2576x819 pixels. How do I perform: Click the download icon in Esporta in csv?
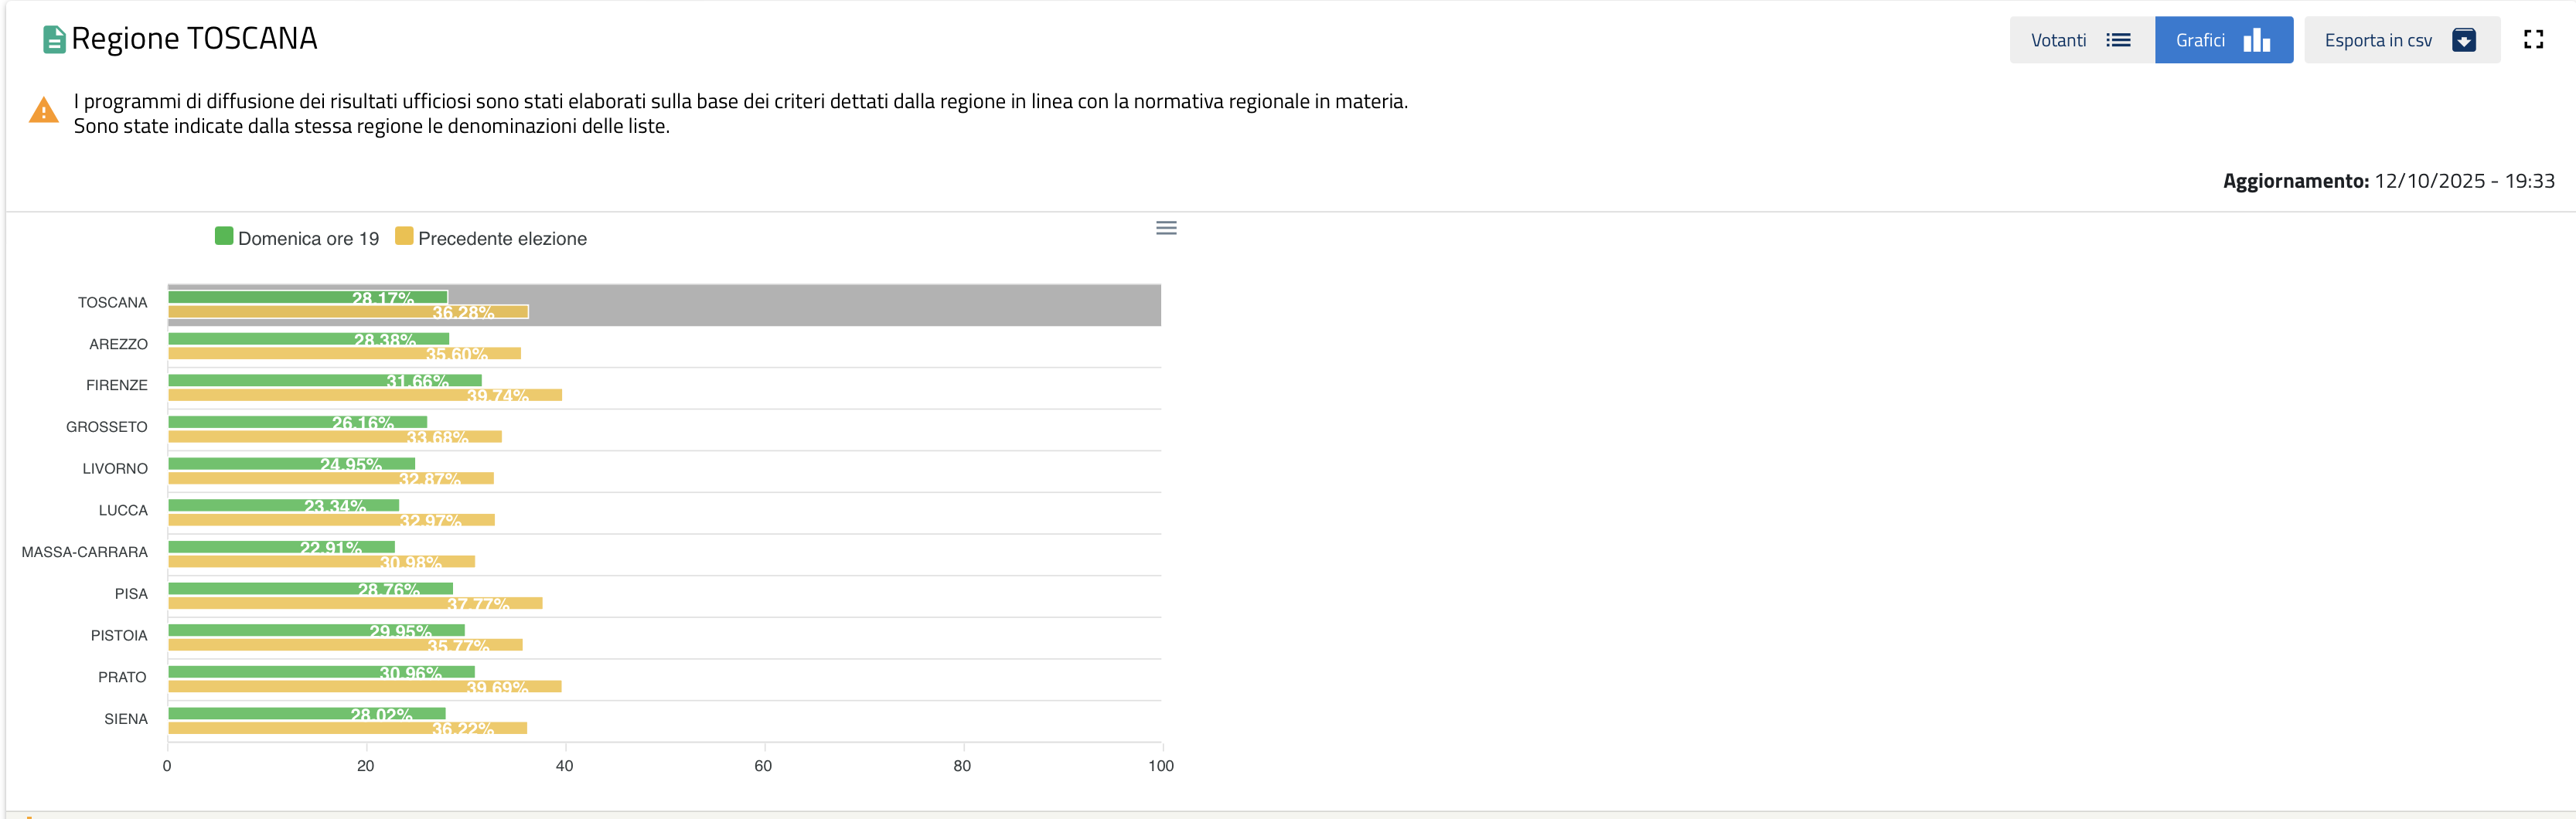pos(2464,40)
